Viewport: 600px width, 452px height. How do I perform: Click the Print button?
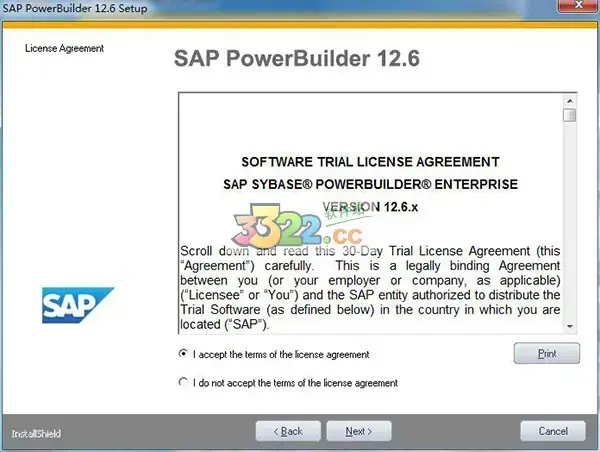click(x=546, y=353)
